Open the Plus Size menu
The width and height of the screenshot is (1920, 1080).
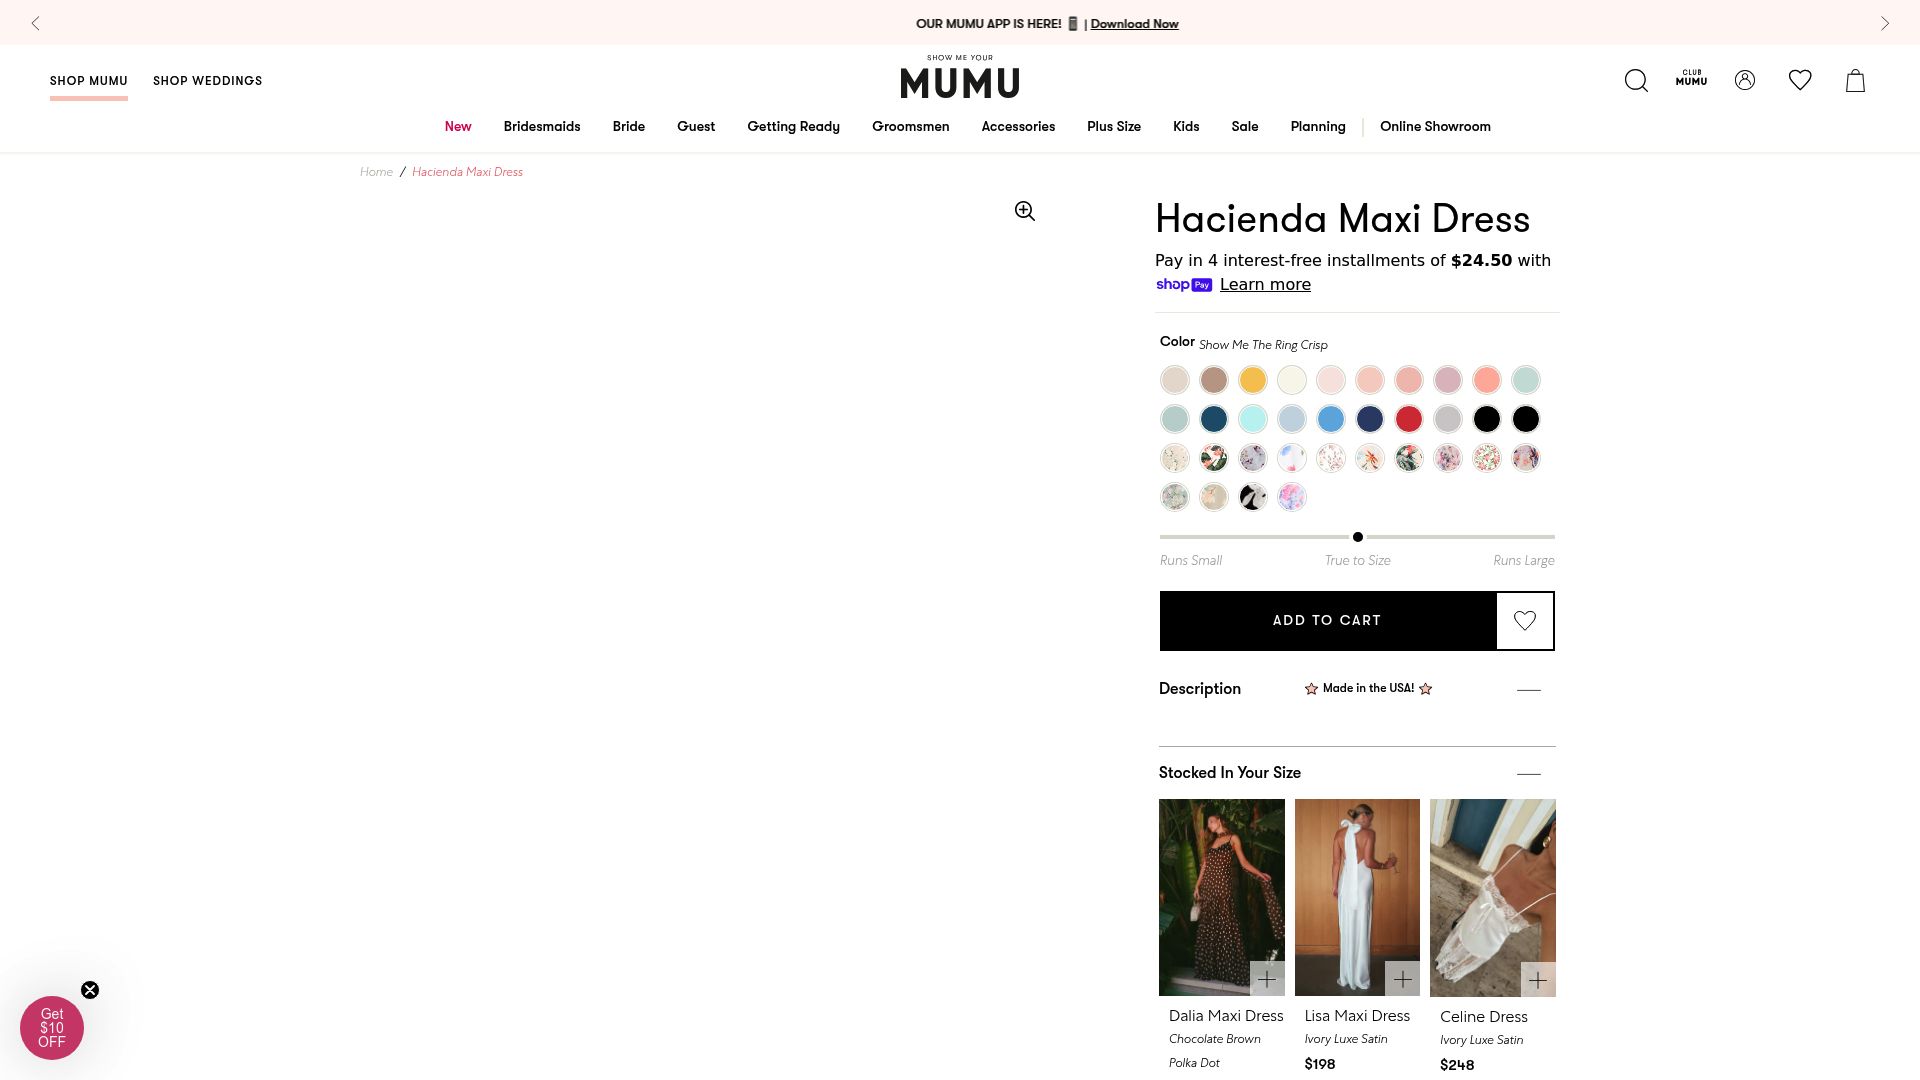click(x=1114, y=127)
